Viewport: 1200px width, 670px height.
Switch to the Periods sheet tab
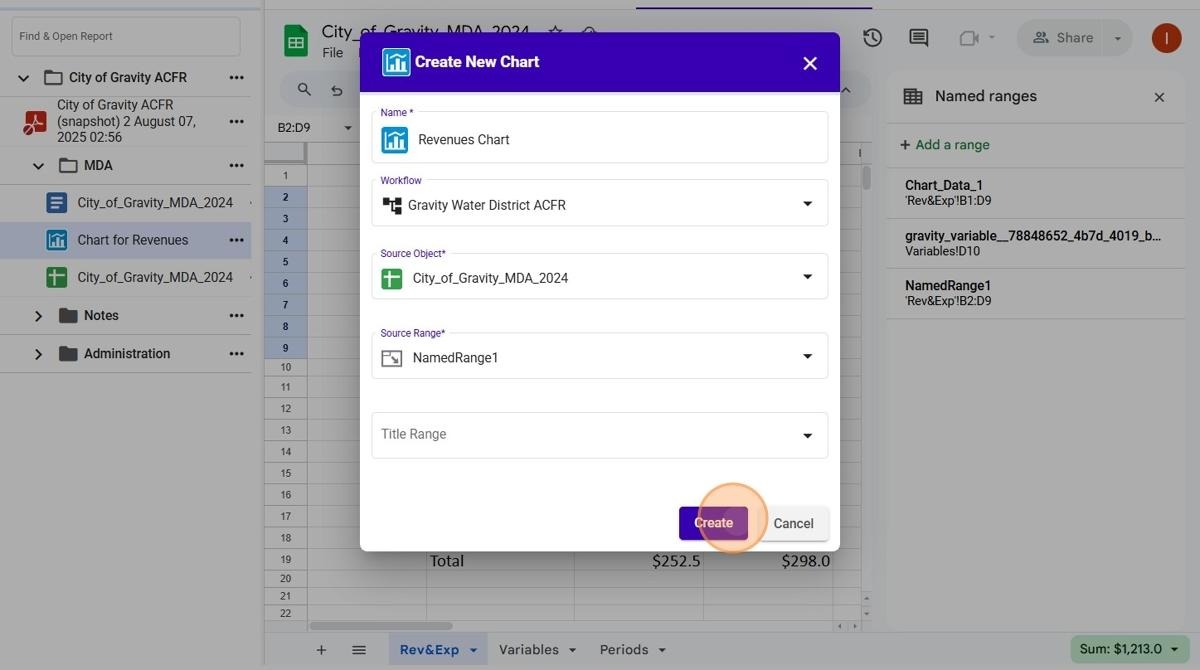(624, 650)
